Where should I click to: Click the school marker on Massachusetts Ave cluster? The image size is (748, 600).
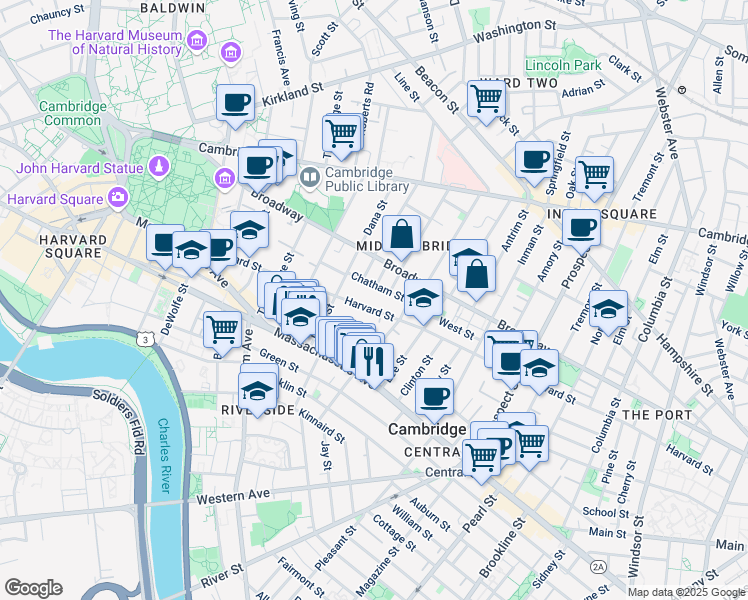pyautogui.click(x=300, y=320)
